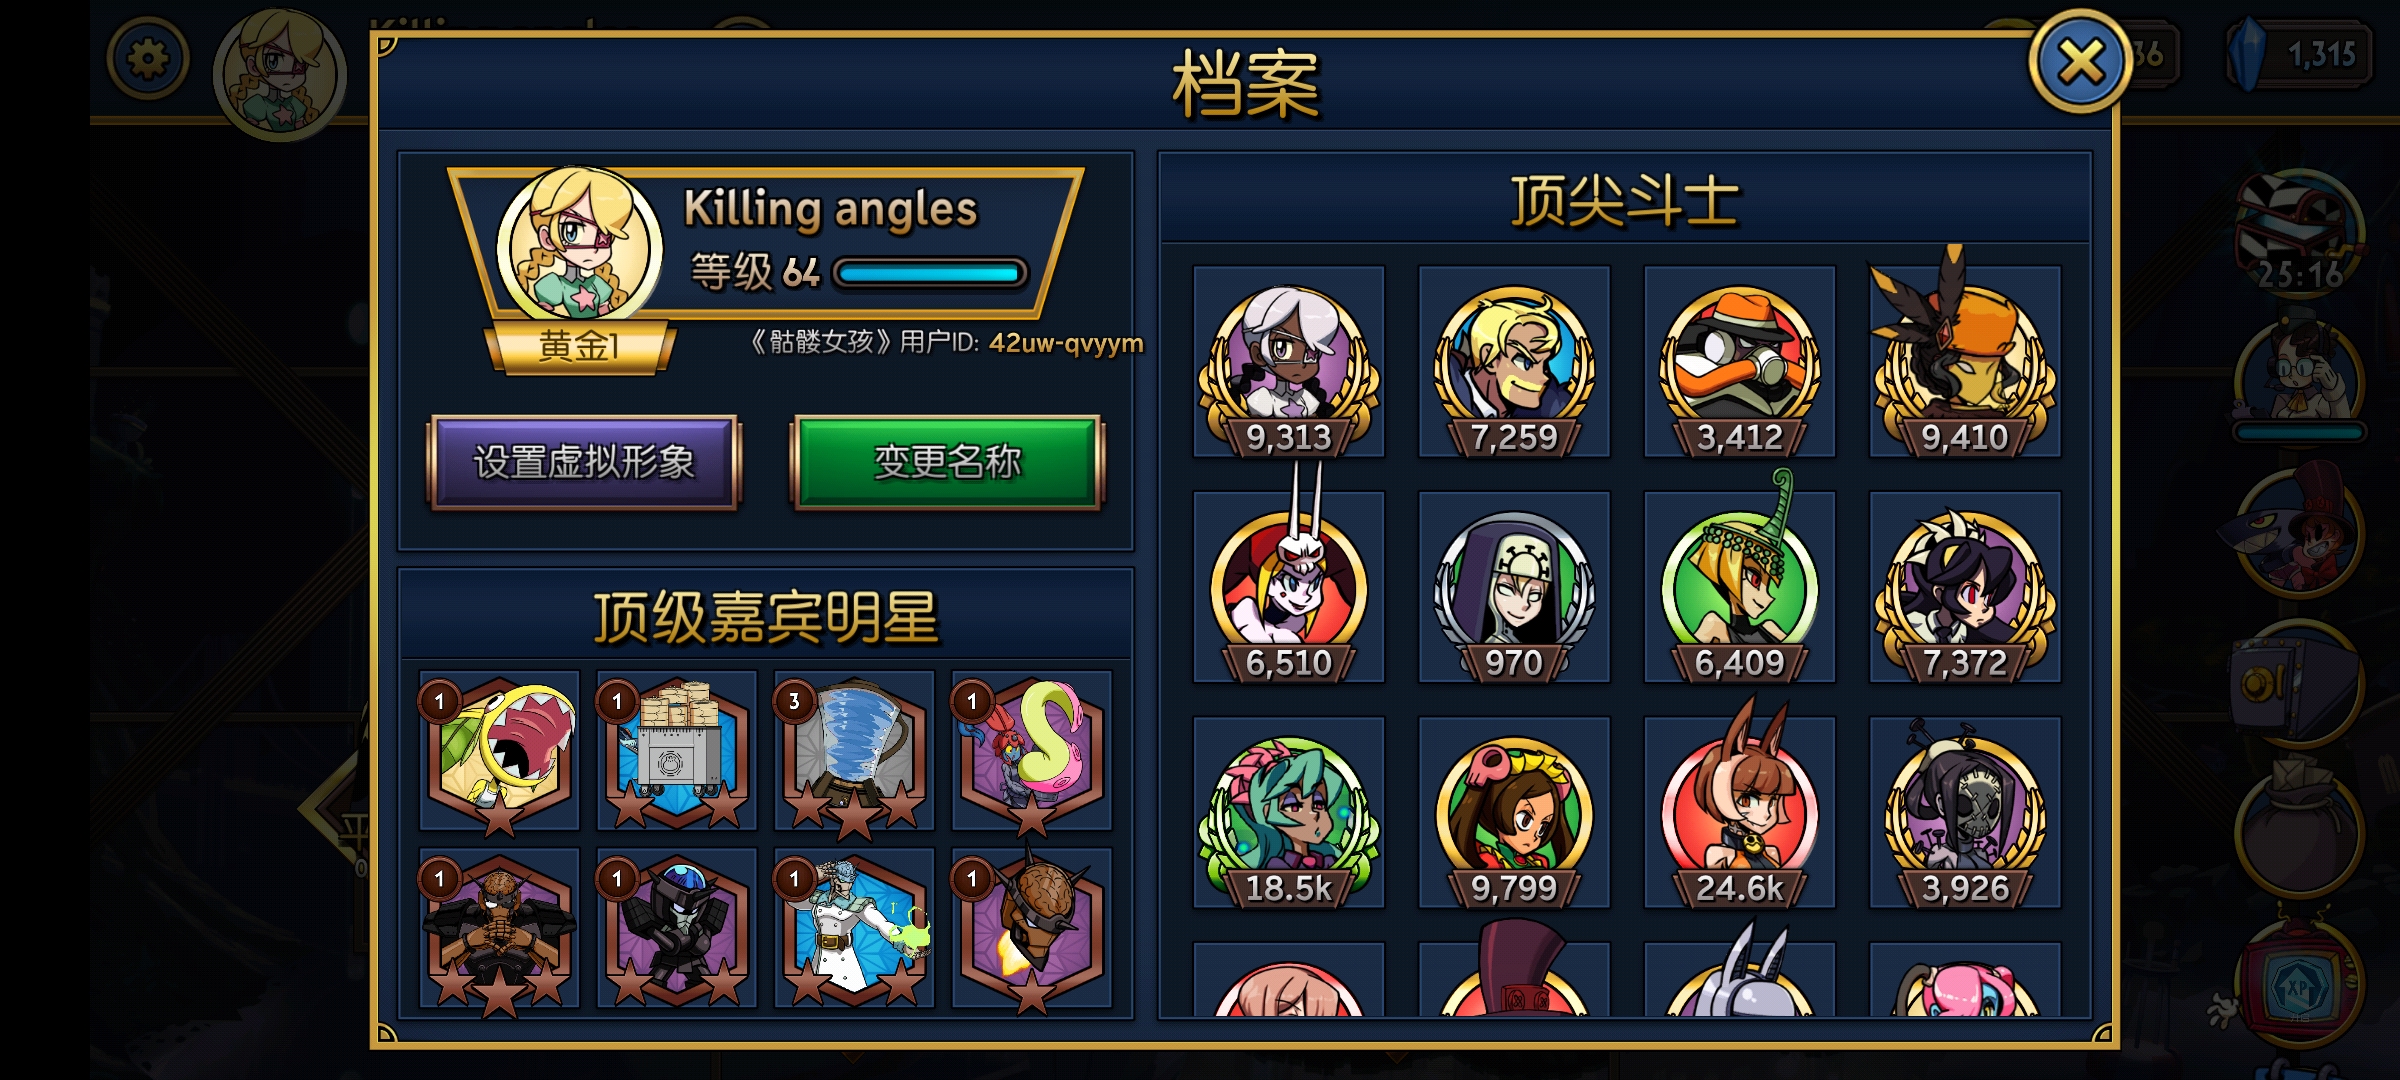Choose the pink serpent guest star
Viewport: 2400px width, 1080px height.
click(1031, 752)
